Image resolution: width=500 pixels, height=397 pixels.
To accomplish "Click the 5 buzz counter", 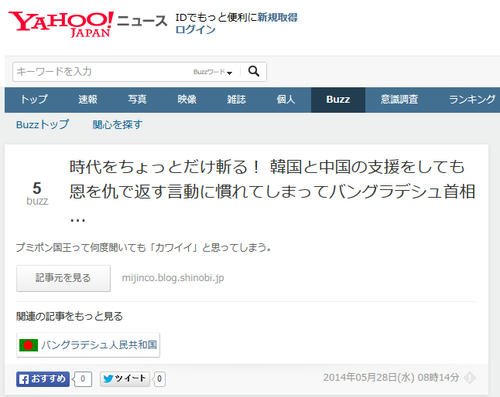I will click(x=37, y=194).
